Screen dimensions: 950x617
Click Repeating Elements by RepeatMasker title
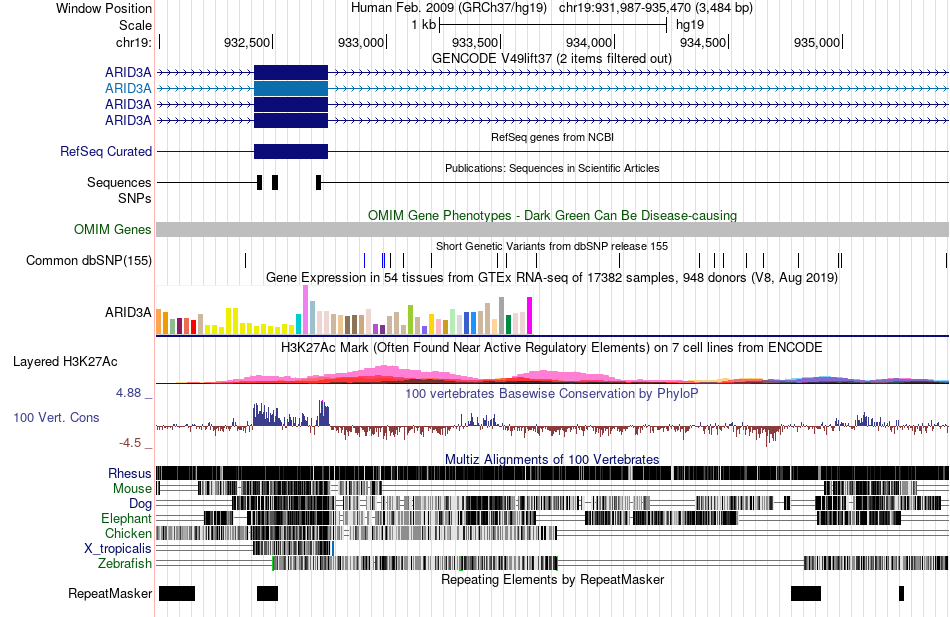pyautogui.click(x=552, y=579)
